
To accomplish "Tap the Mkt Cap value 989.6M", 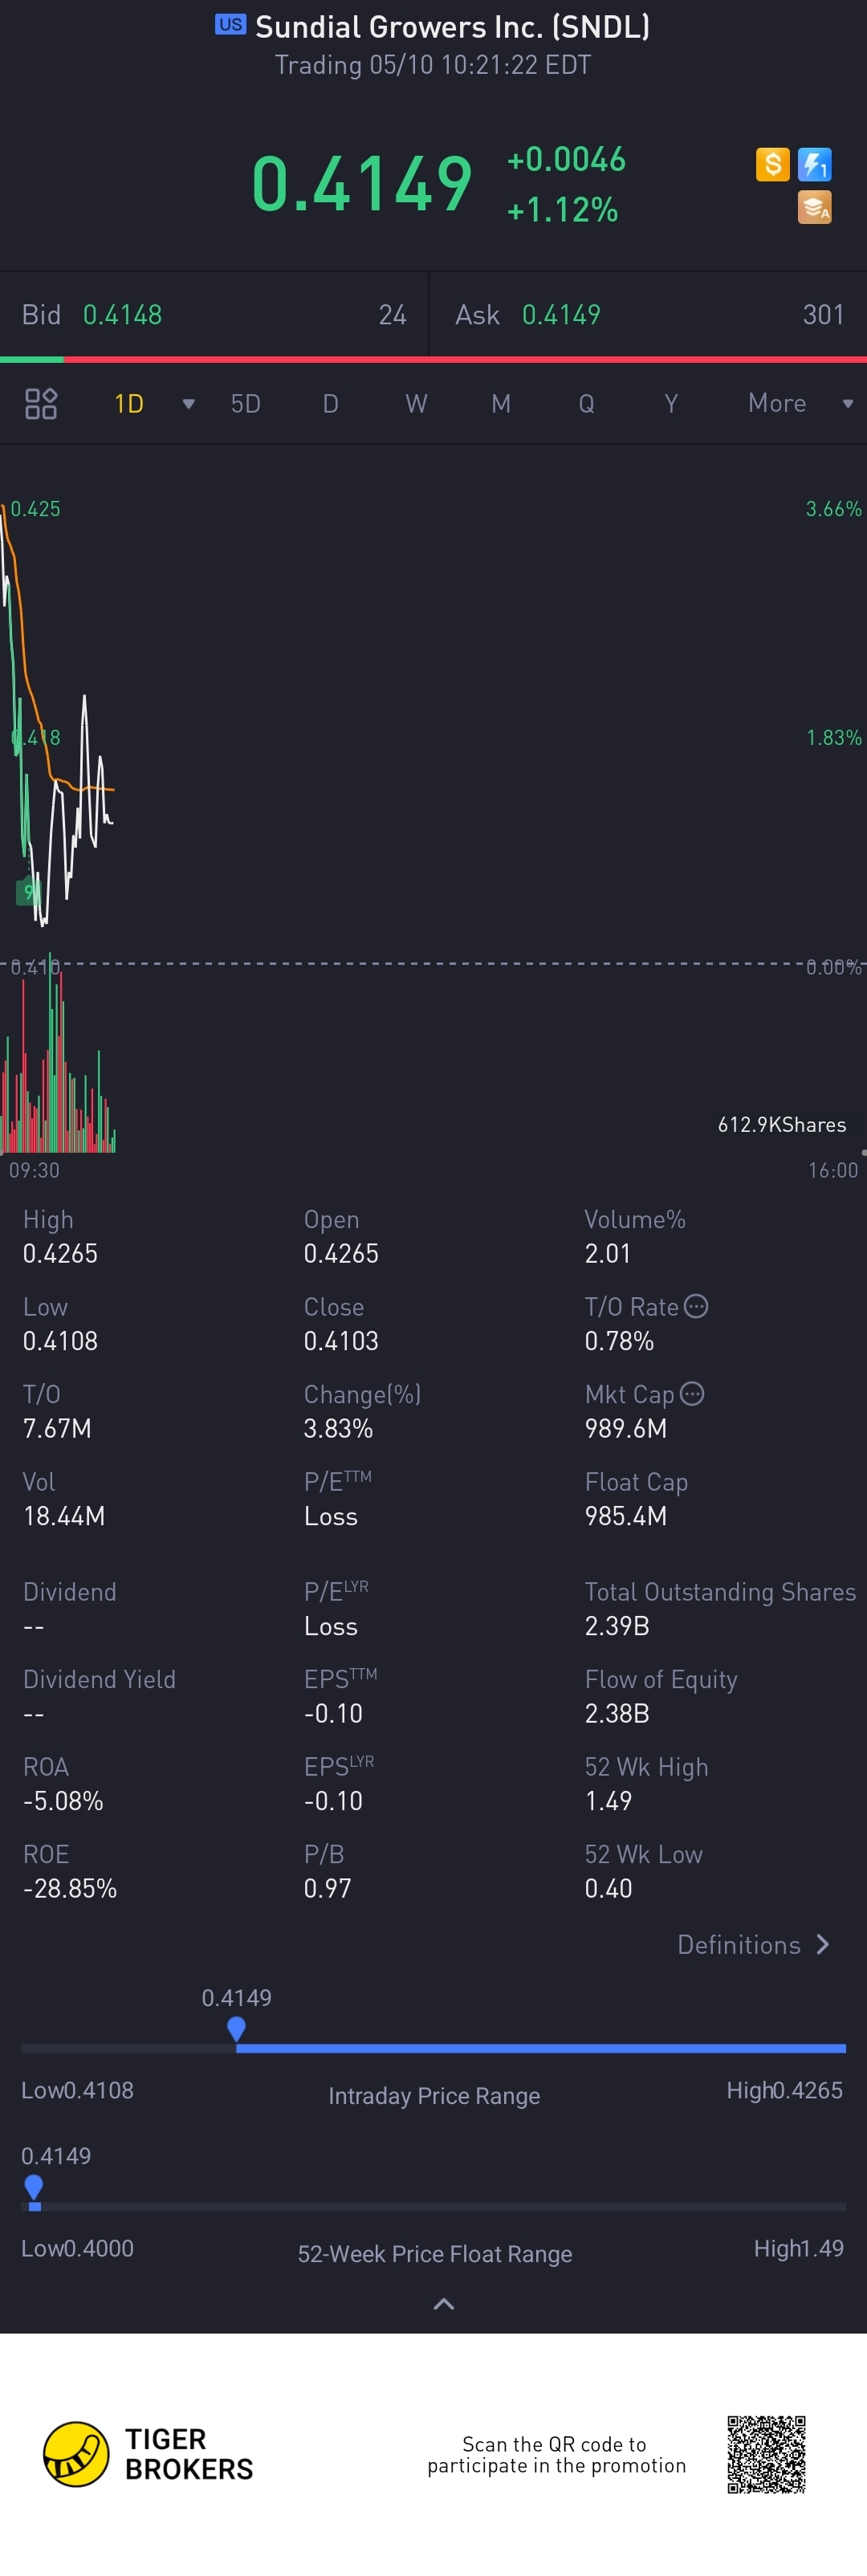I will pyautogui.click(x=626, y=1428).
